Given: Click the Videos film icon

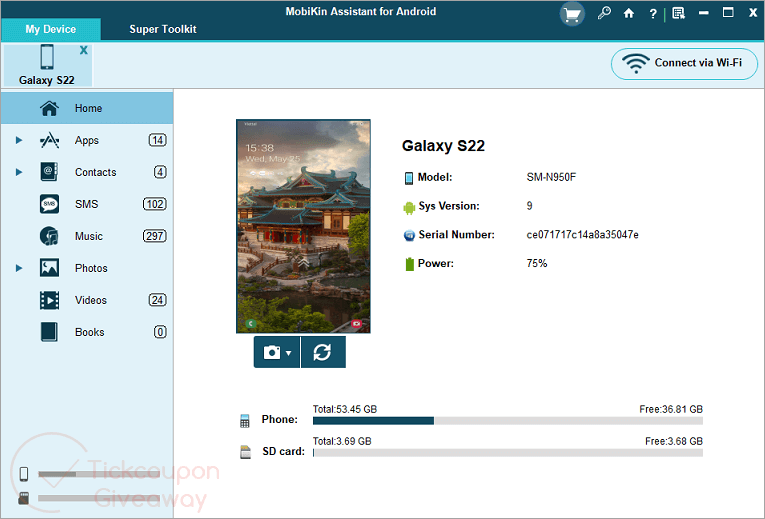Looking at the screenshot, I should [49, 300].
